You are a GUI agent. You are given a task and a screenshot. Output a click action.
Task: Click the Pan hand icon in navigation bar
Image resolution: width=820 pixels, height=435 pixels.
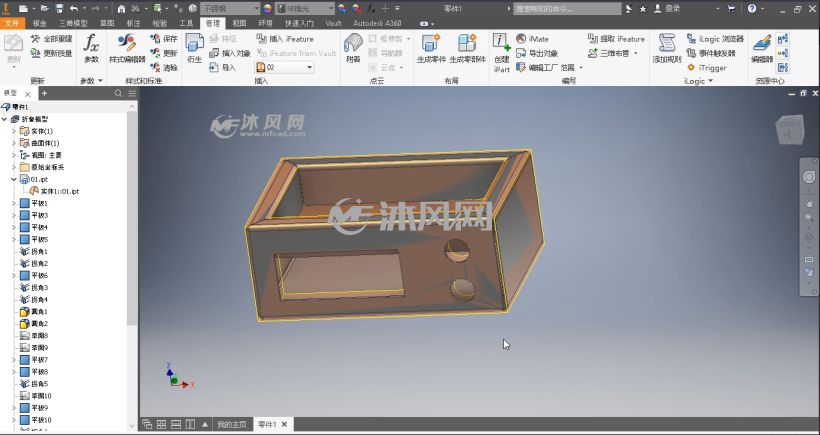(x=809, y=202)
